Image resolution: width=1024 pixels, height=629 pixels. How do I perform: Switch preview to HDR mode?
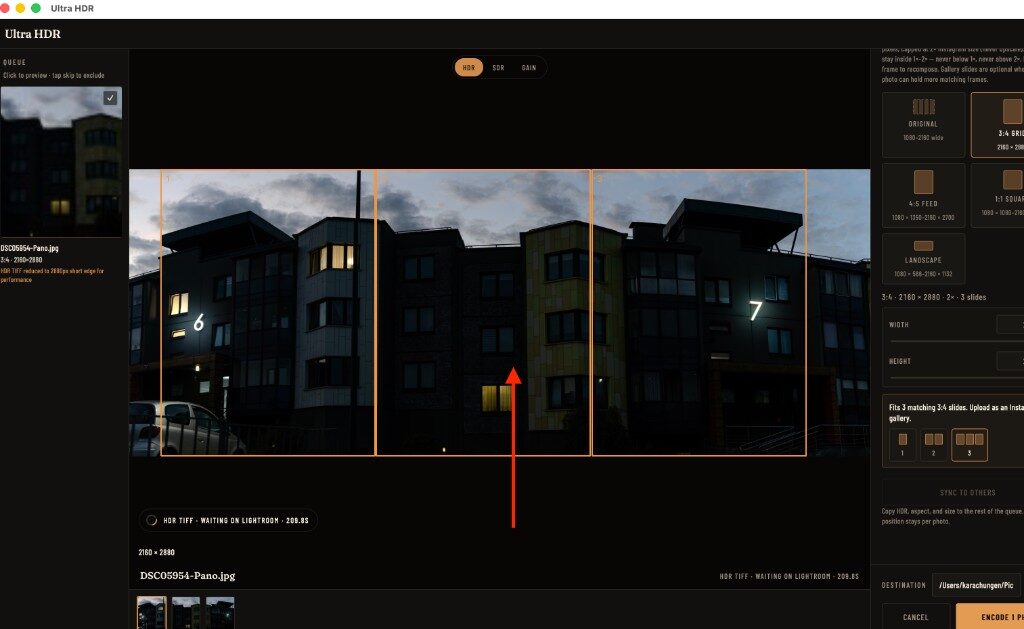469,67
